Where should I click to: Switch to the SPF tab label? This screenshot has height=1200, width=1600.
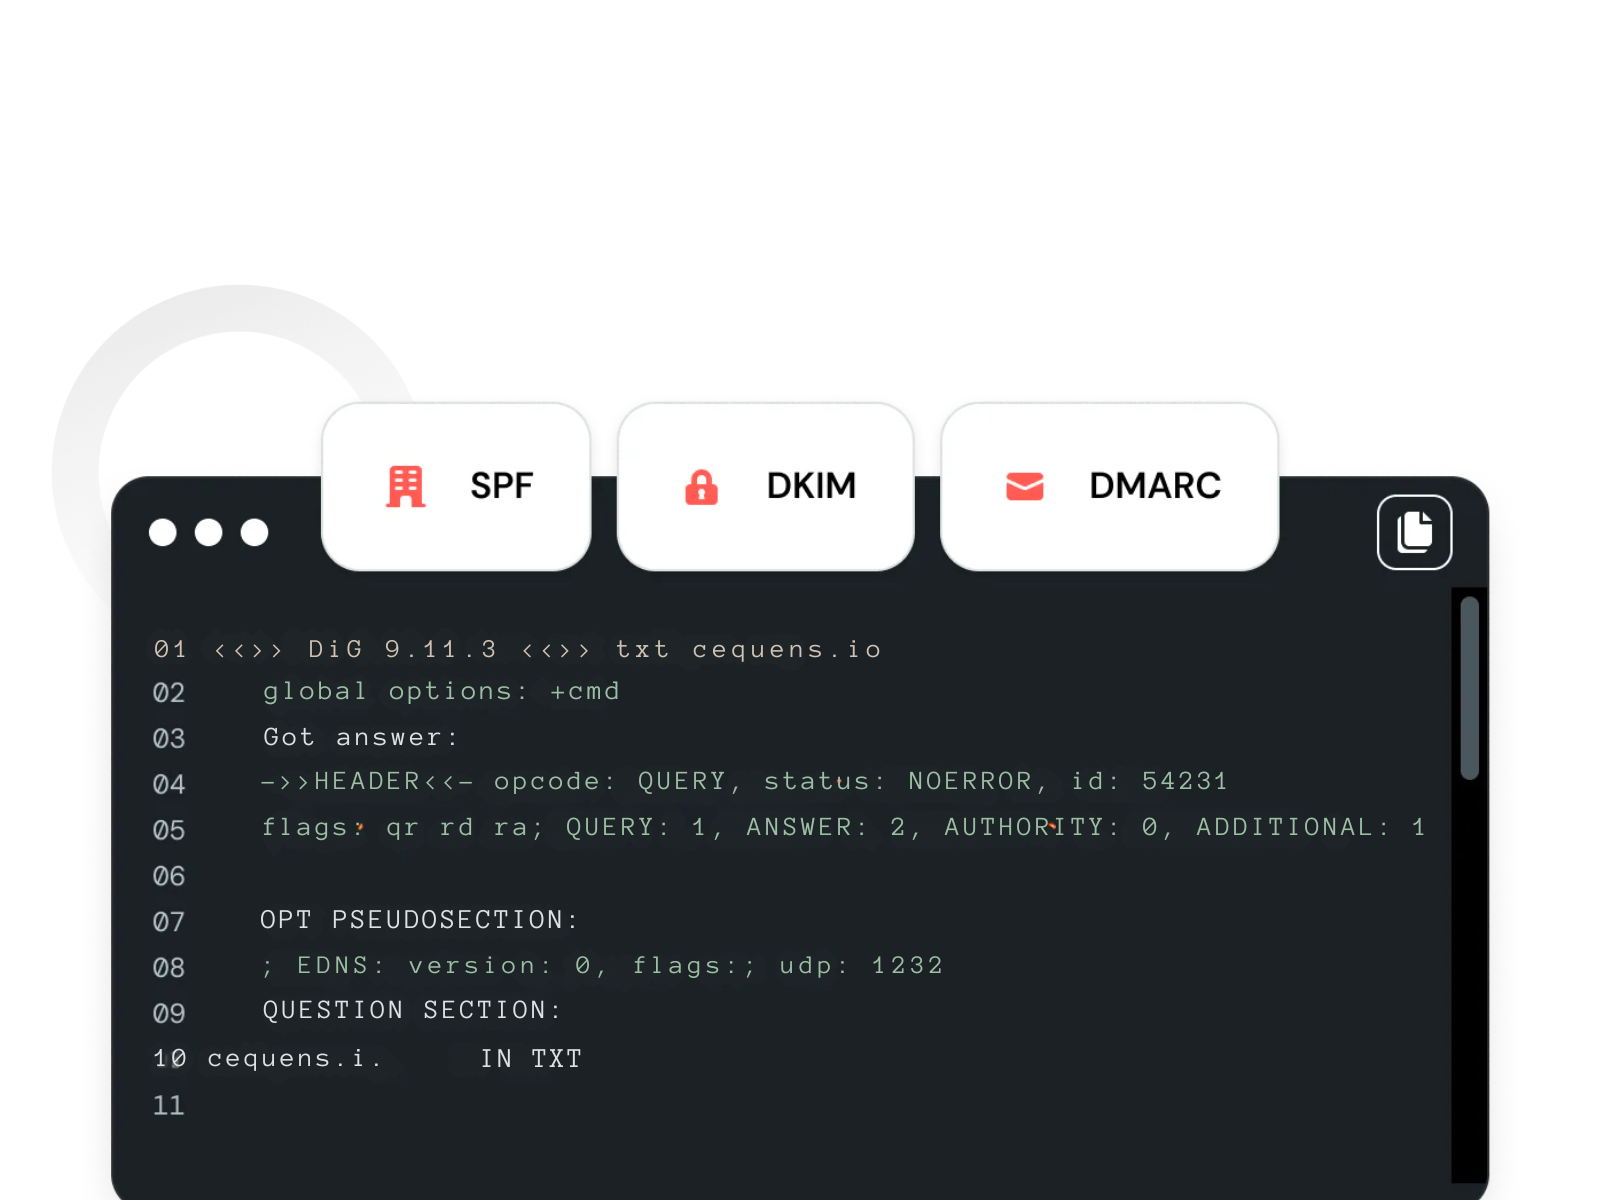501,486
